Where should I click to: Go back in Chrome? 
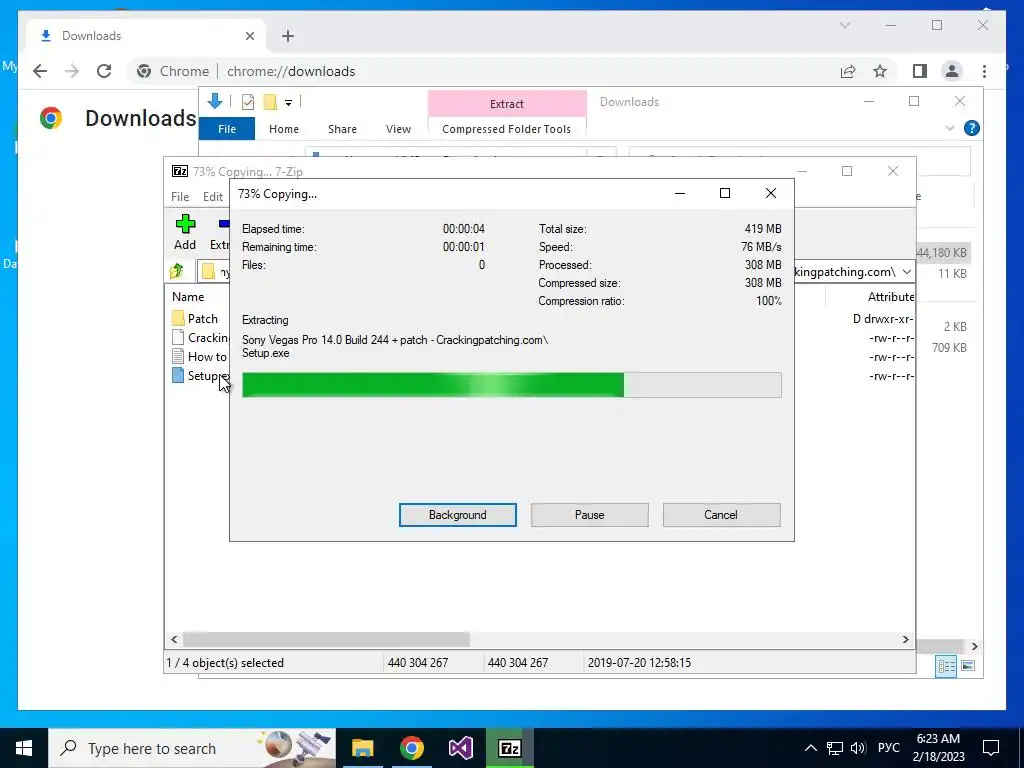[x=40, y=71]
